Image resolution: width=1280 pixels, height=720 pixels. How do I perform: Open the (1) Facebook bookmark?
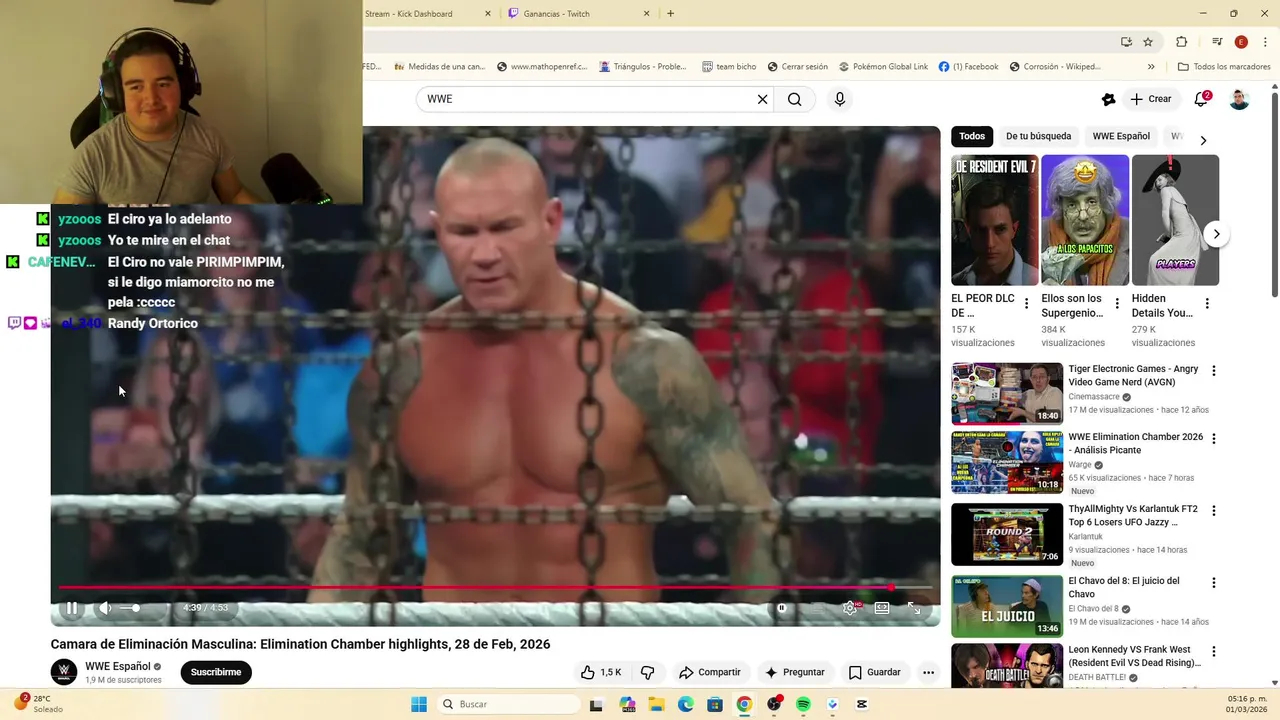pyautogui.click(x=969, y=67)
